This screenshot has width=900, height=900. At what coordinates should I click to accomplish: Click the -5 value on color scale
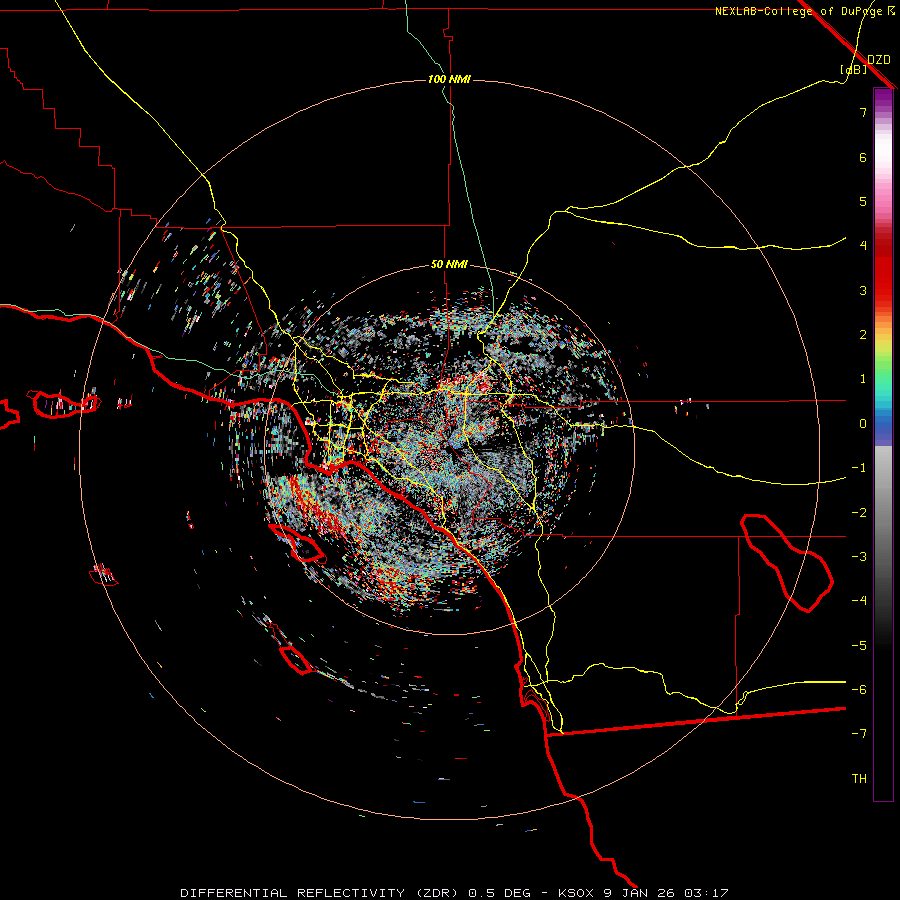click(859, 646)
